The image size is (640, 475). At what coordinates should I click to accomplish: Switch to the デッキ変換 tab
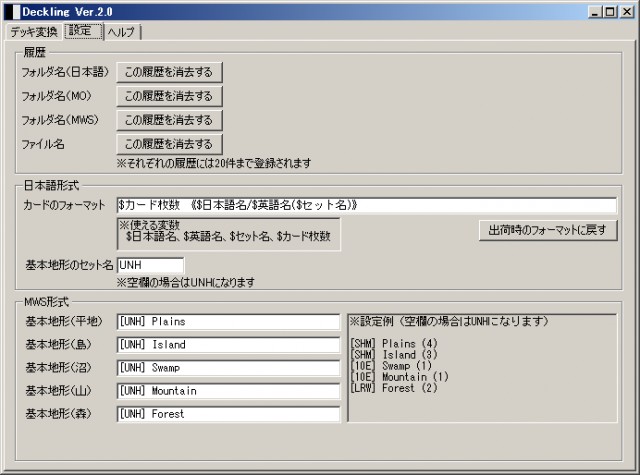34,32
